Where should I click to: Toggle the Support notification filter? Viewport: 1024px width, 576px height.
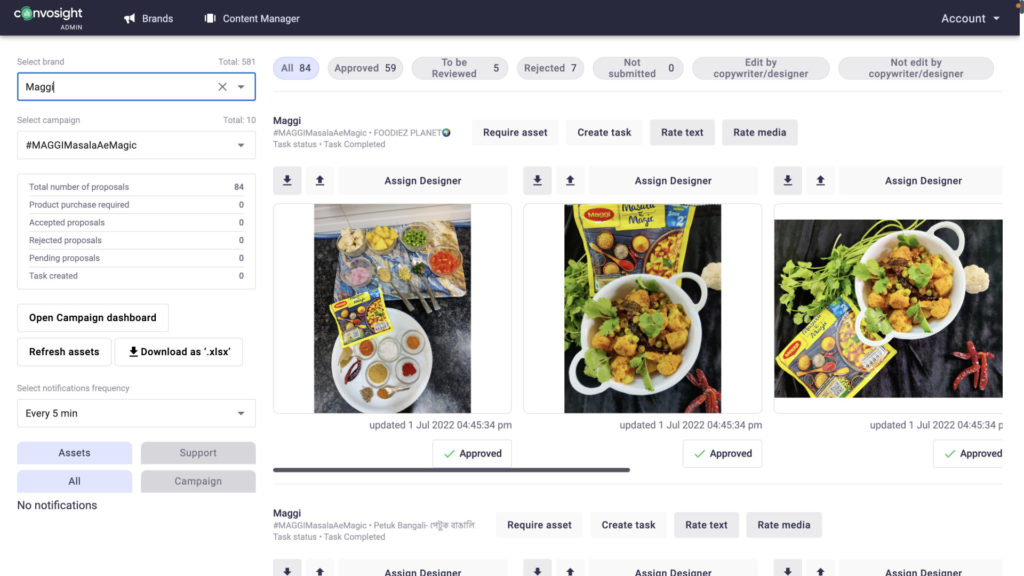pyautogui.click(x=198, y=453)
